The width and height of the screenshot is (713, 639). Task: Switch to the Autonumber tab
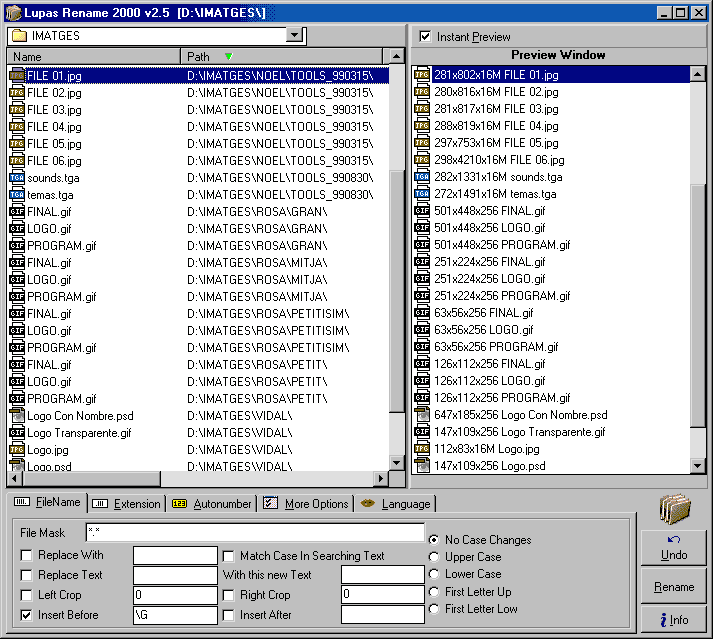click(x=212, y=504)
